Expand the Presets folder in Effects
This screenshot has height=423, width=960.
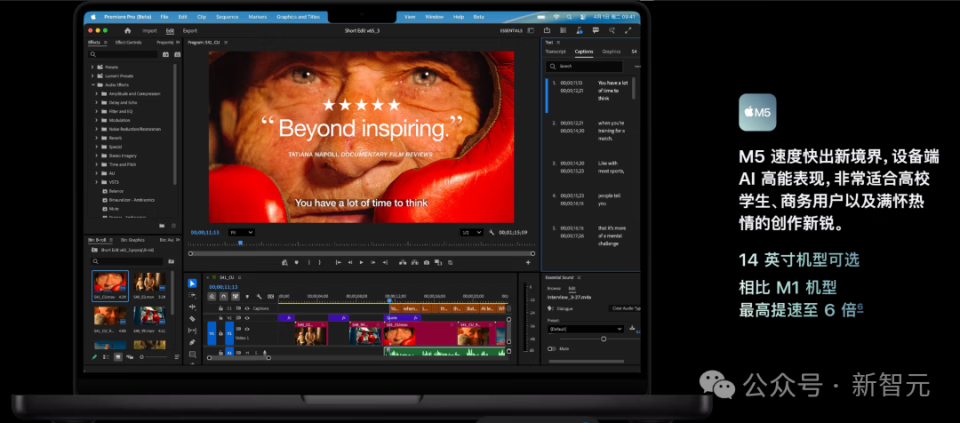(x=93, y=67)
